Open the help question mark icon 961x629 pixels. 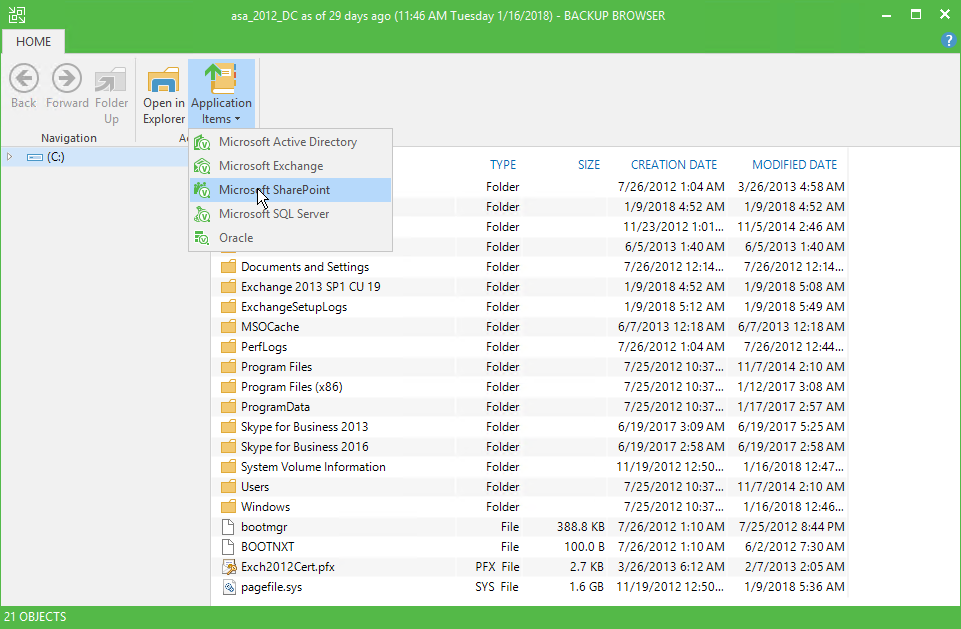coord(949,40)
